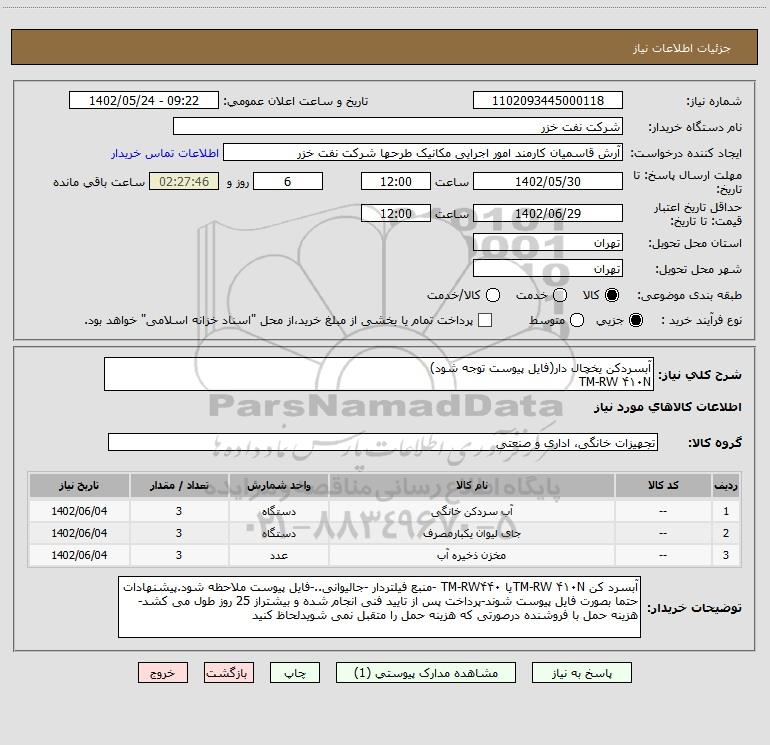Click the آب سردکن خانگی item cell

tap(471, 511)
